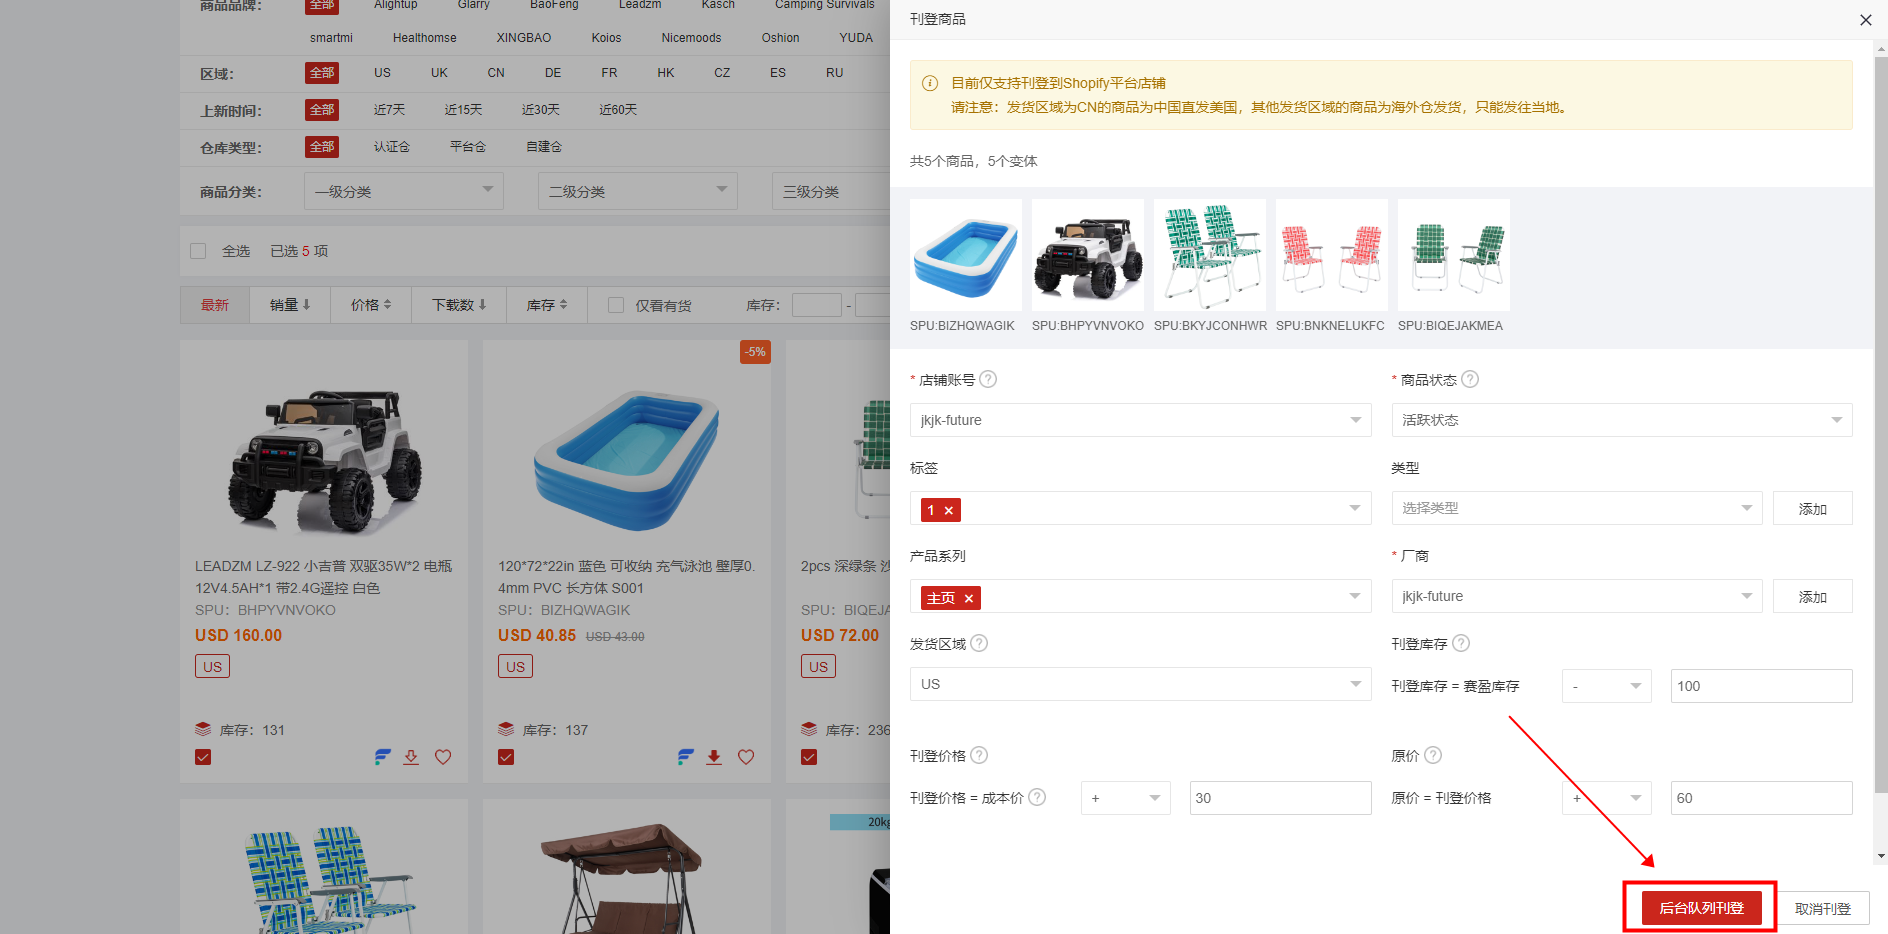Click help icon next to 发货区域

[x=979, y=643]
